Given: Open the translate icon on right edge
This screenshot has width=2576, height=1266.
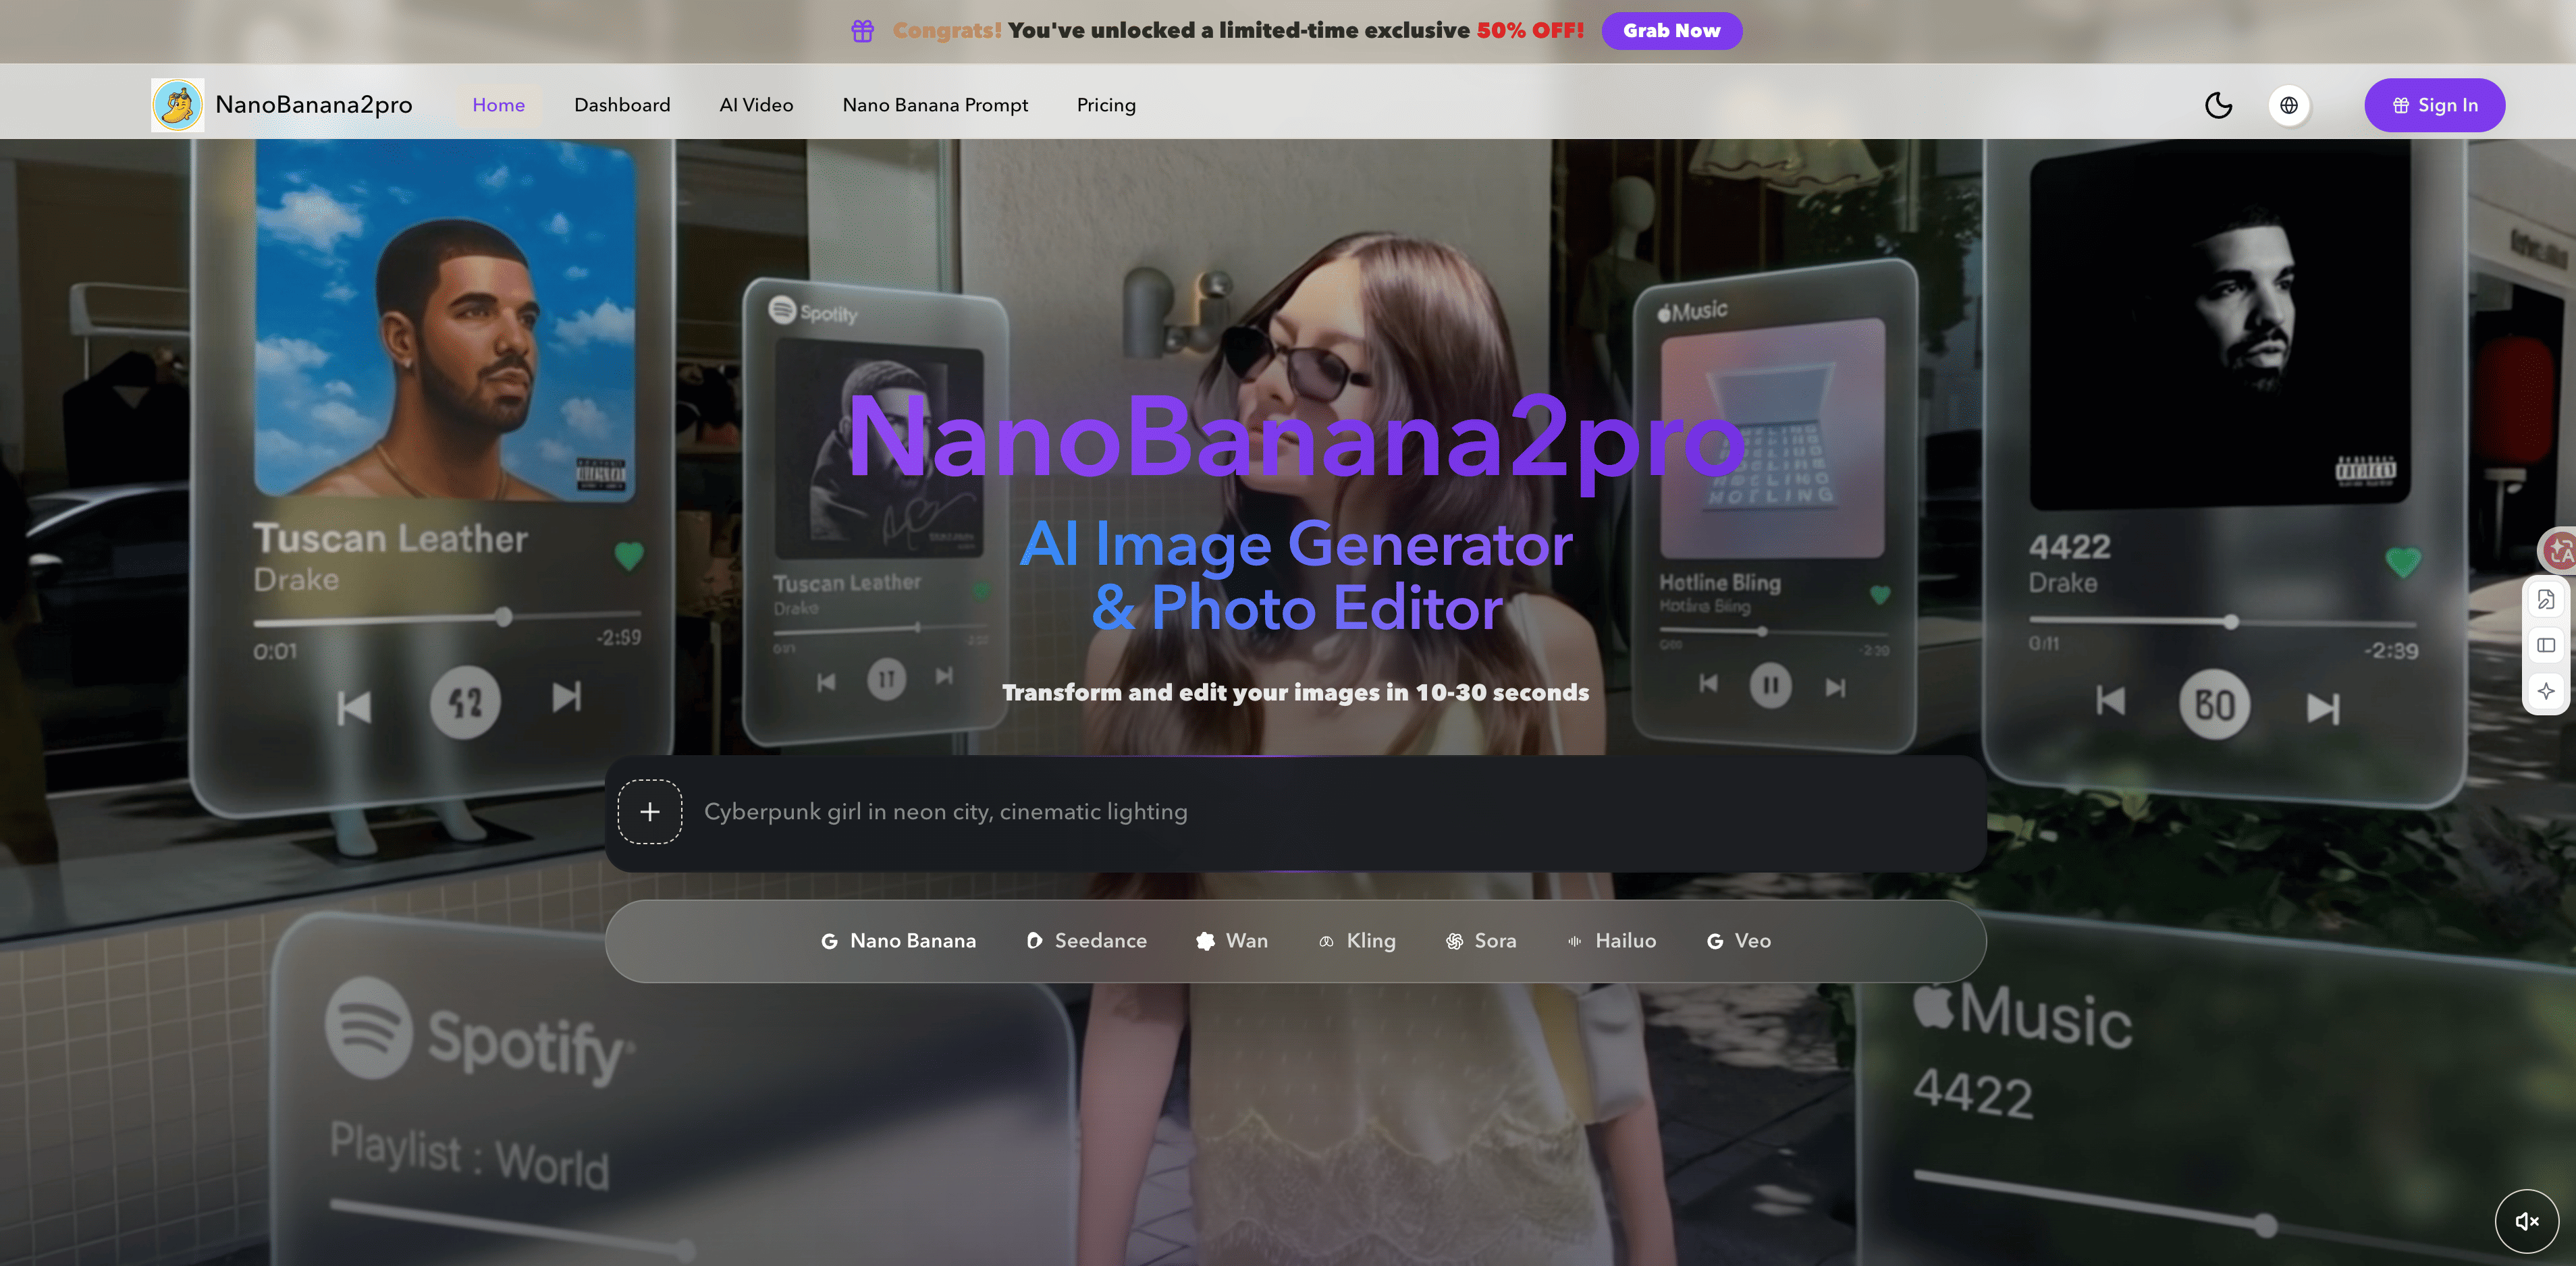Looking at the screenshot, I should coord(2558,549).
